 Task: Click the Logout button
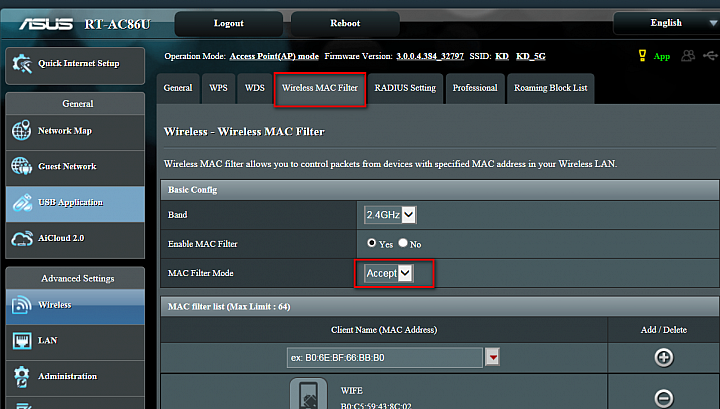coord(229,23)
